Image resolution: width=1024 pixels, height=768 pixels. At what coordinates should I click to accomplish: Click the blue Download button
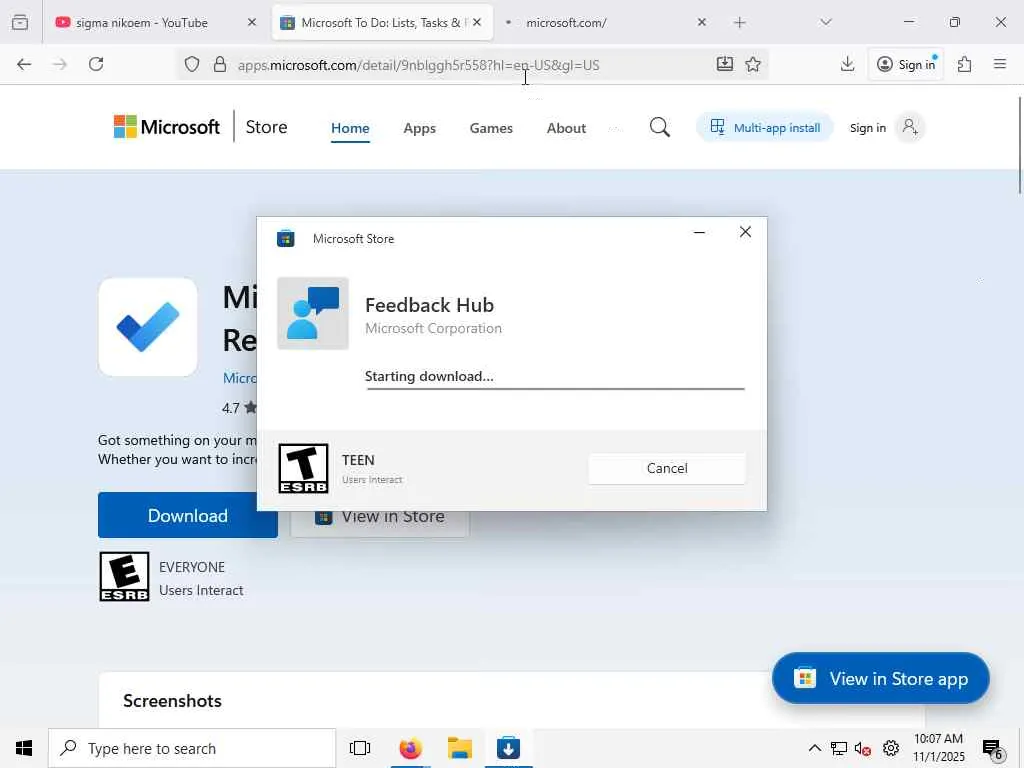pos(187,515)
